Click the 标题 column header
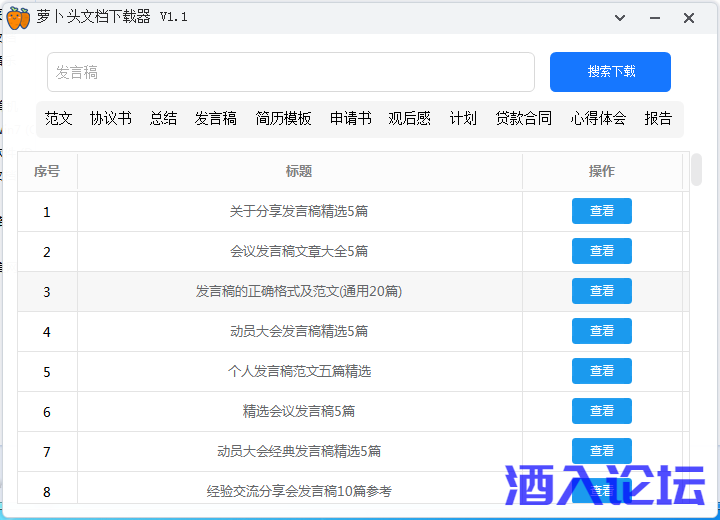Image resolution: width=720 pixels, height=520 pixels. (298, 171)
